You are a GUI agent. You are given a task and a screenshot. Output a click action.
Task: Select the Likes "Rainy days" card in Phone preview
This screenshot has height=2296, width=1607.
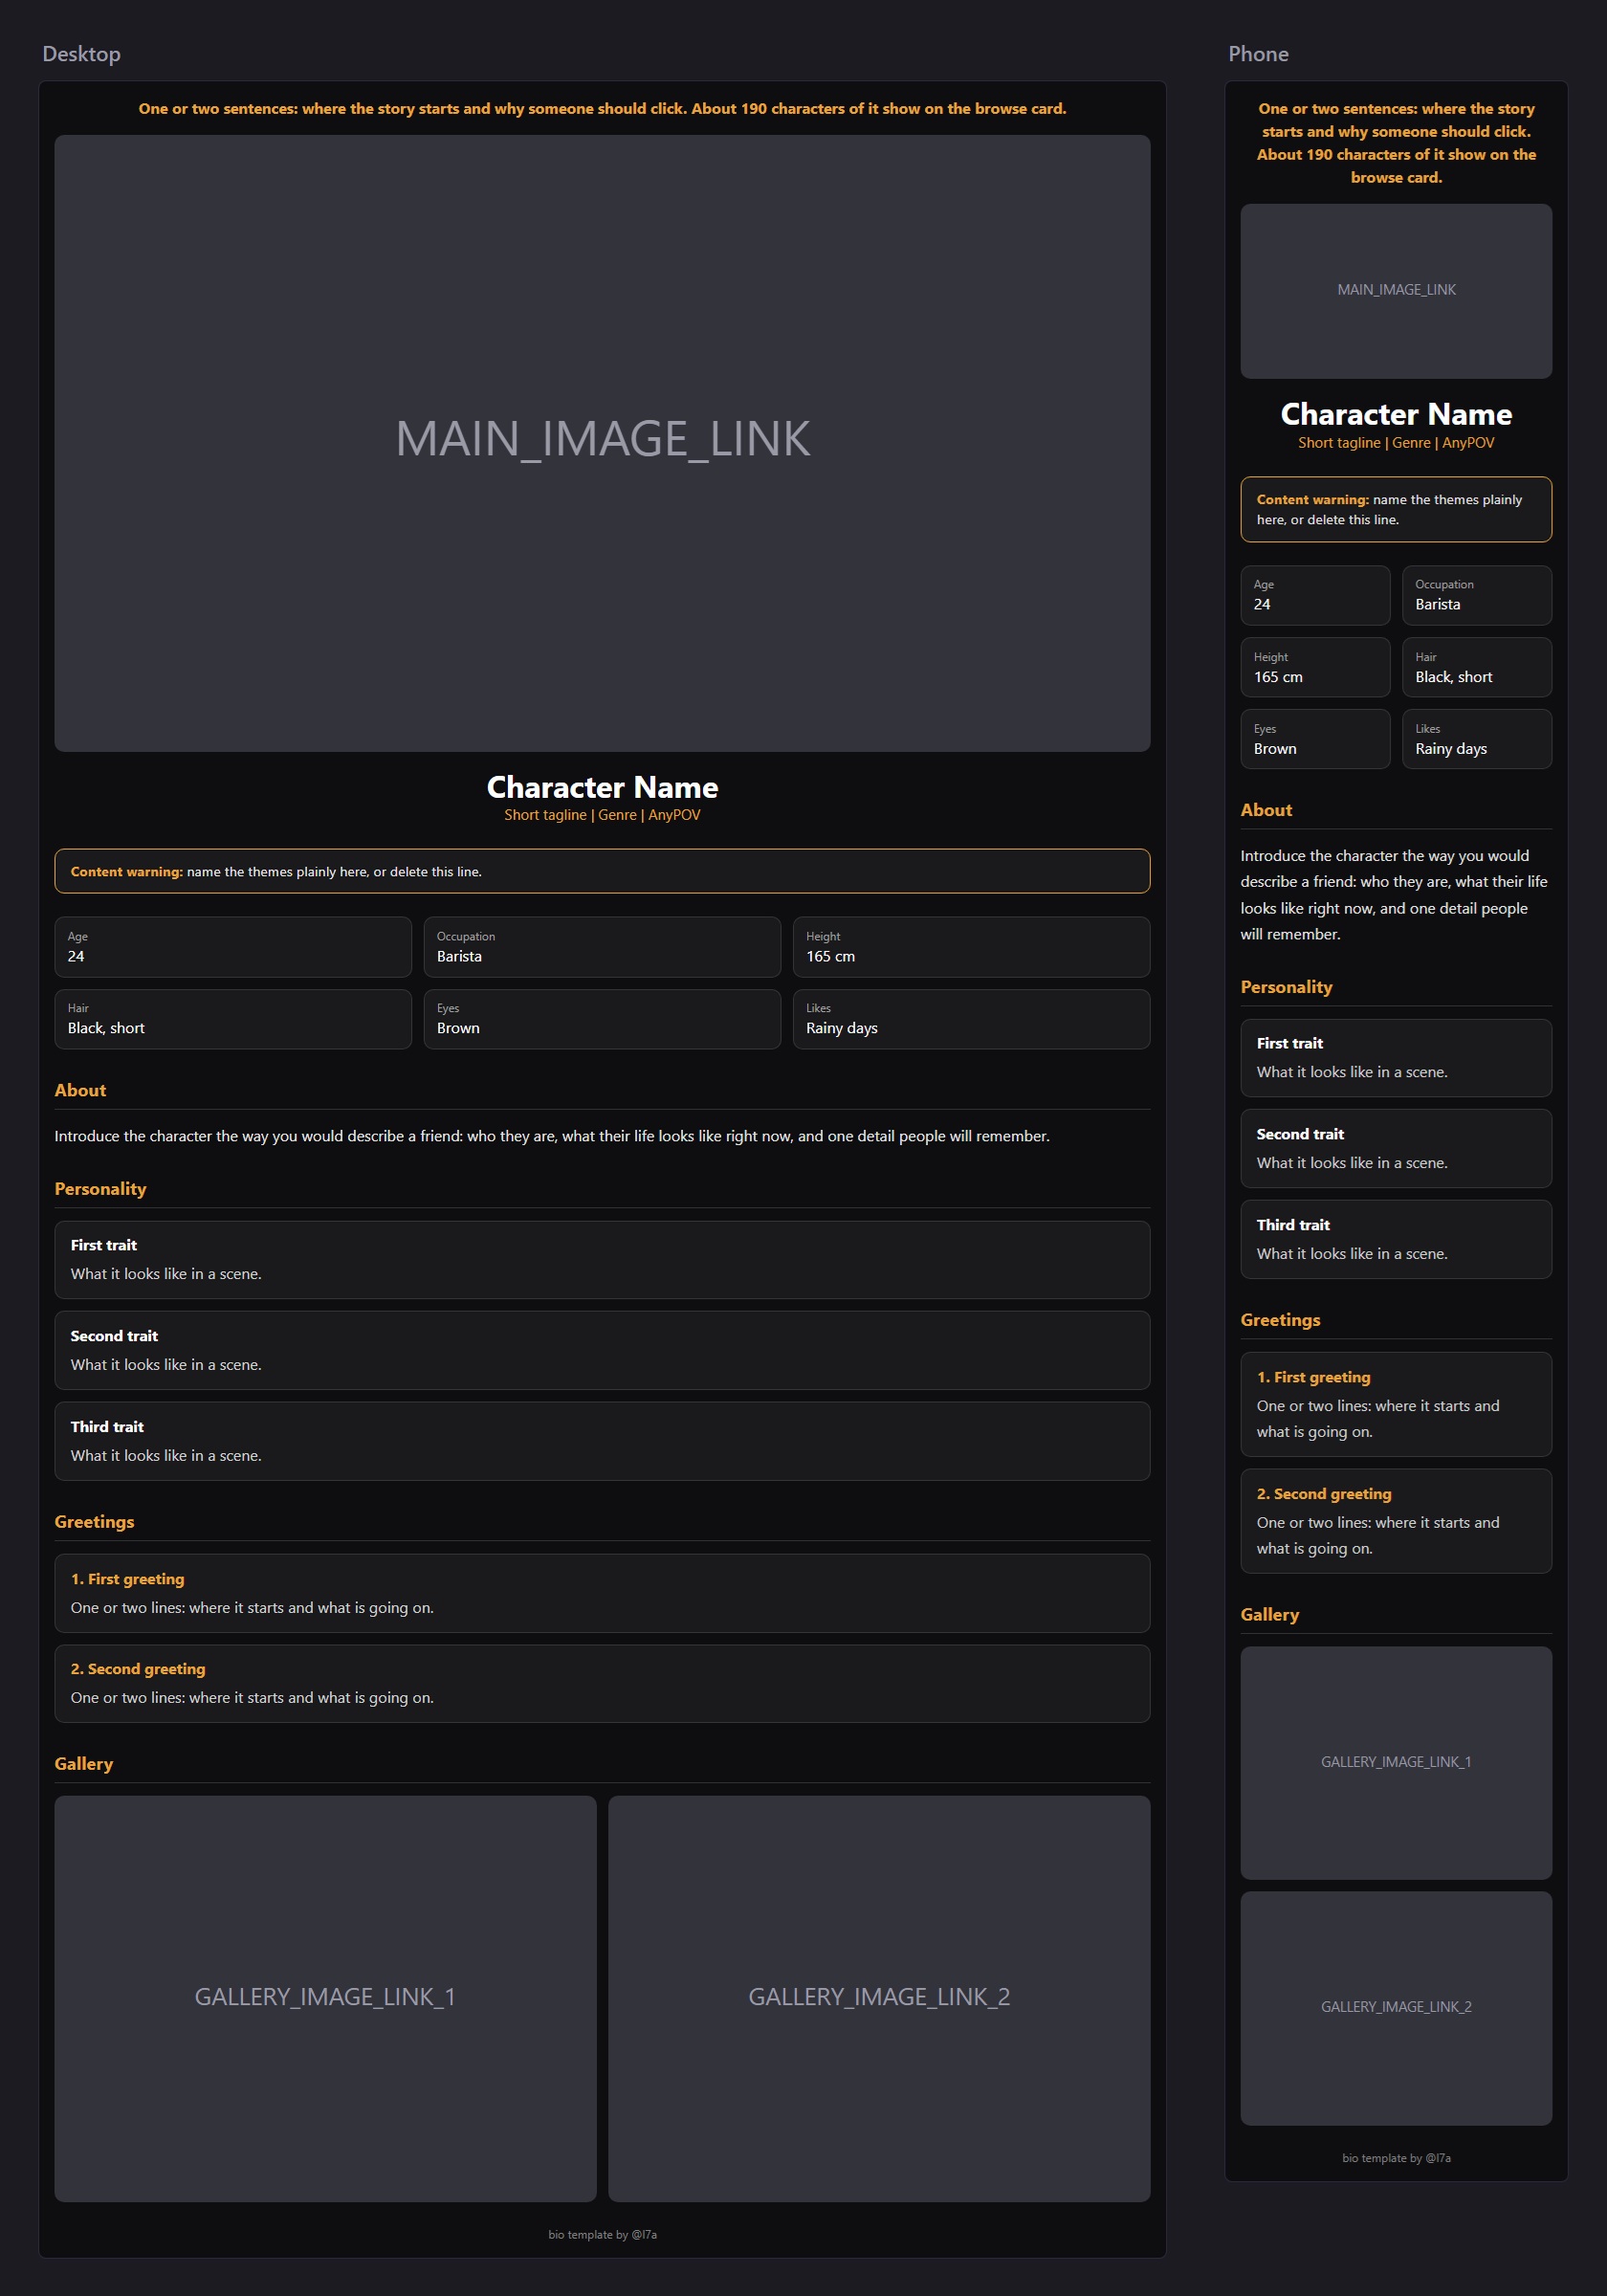click(x=1476, y=739)
